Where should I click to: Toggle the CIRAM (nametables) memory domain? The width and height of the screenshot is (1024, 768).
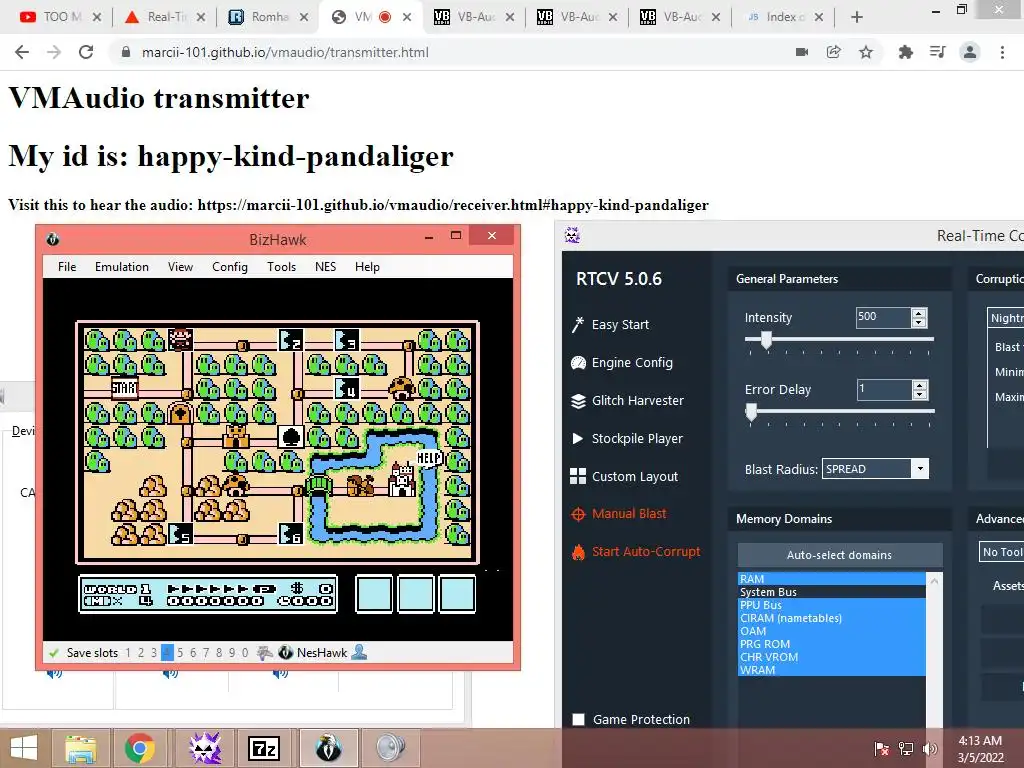click(x=831, y=618)
